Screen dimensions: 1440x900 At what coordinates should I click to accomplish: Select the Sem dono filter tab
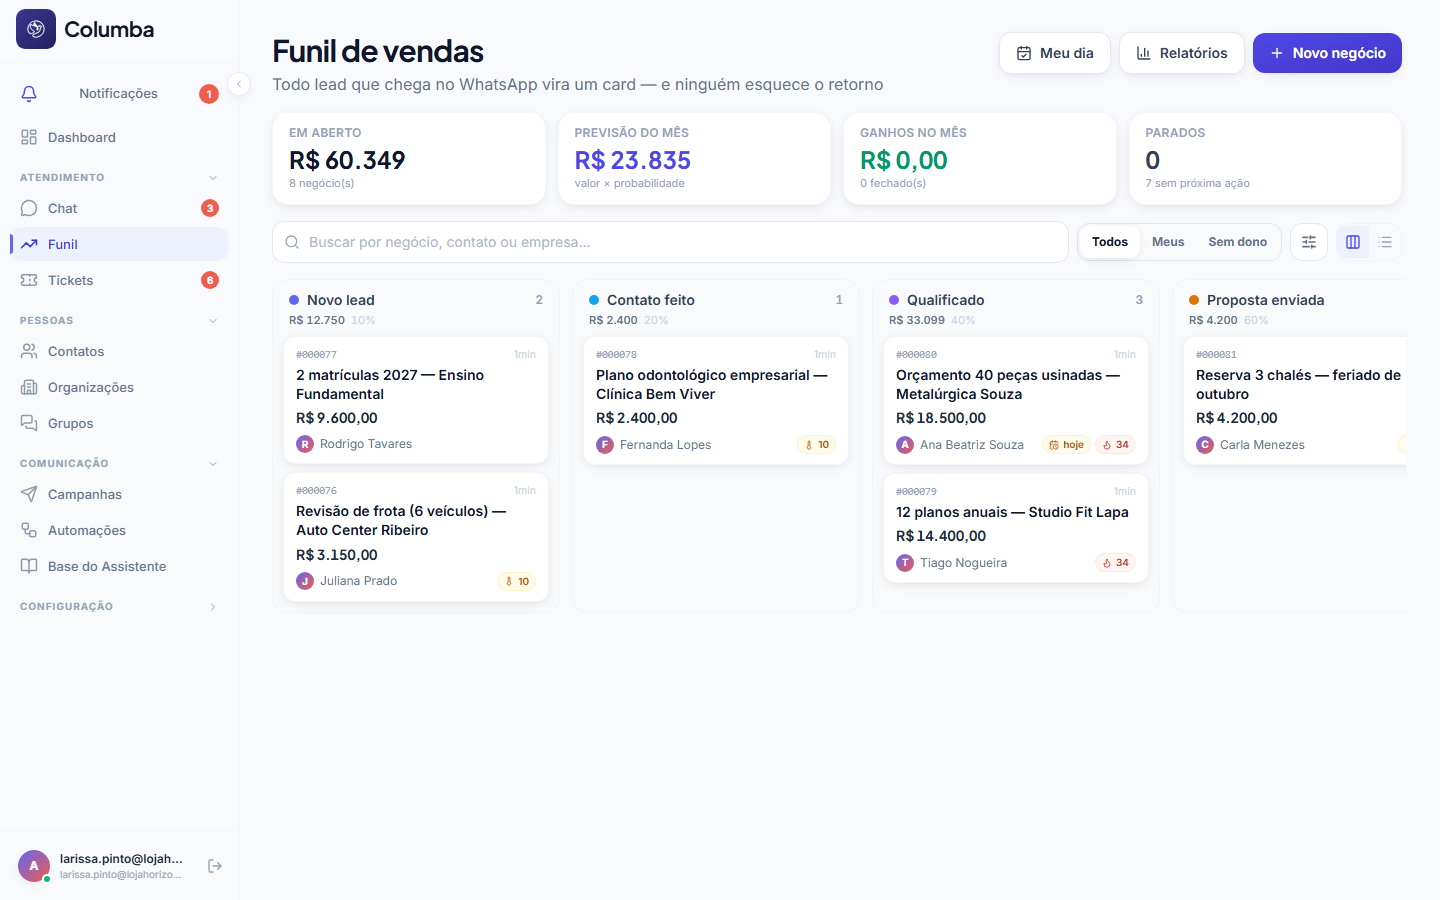point(1238,242)
